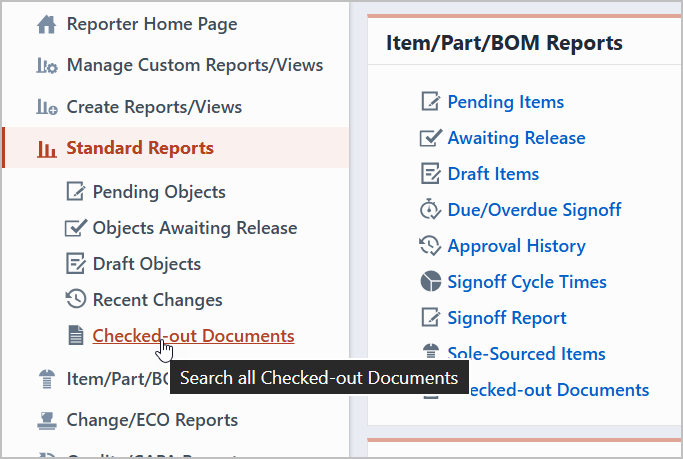
Task: Open Due/Overdue Signoff report
Action: [534, 210]
